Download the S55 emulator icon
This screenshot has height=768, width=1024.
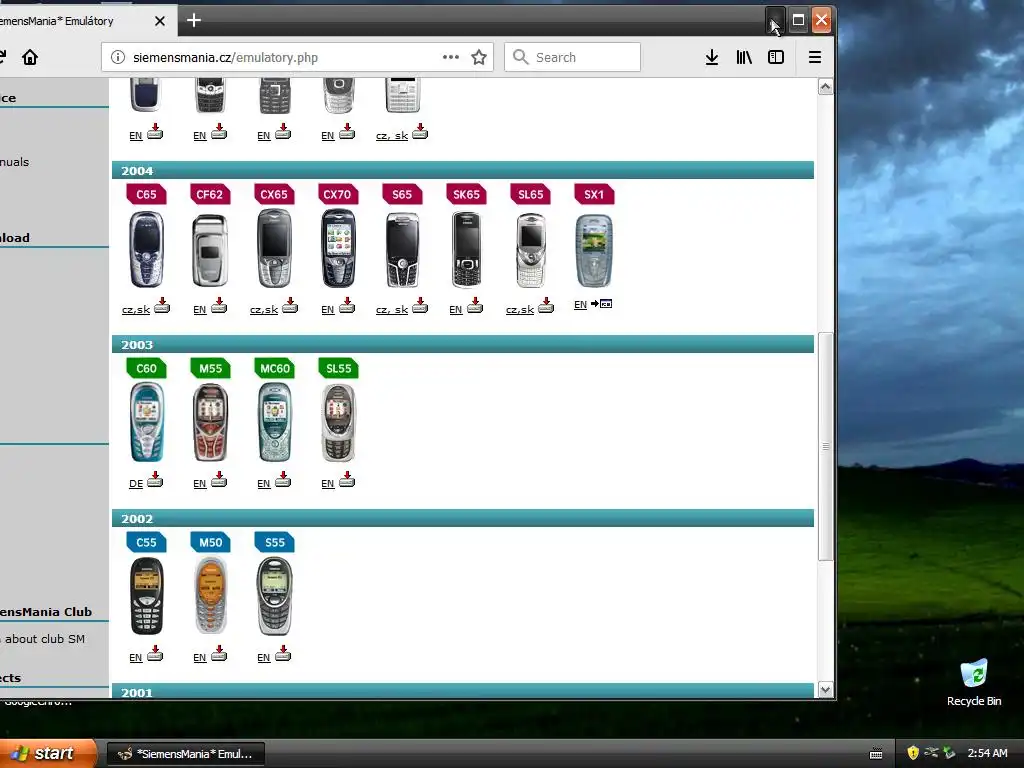point(283,653)
